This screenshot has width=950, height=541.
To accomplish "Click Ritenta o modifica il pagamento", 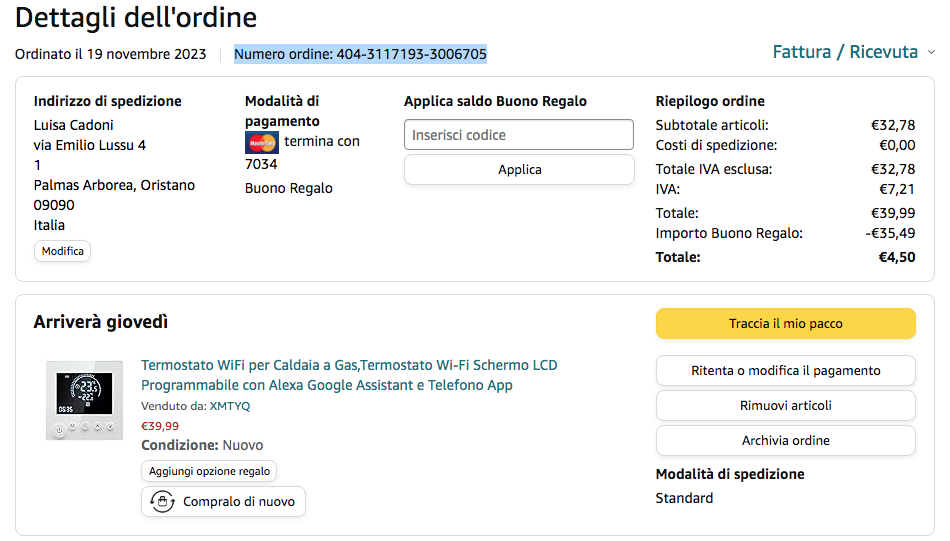I will tap(785, 371).
